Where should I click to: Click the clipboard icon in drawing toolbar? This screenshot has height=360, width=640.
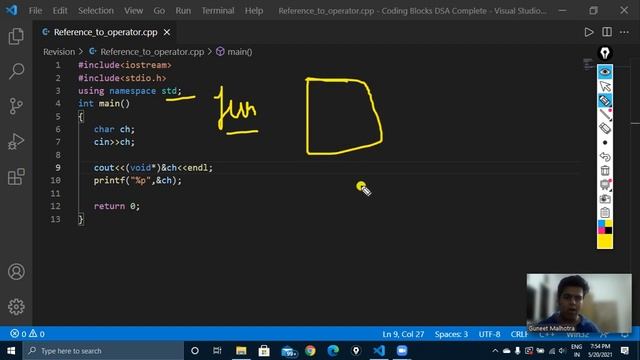point(605,213)
